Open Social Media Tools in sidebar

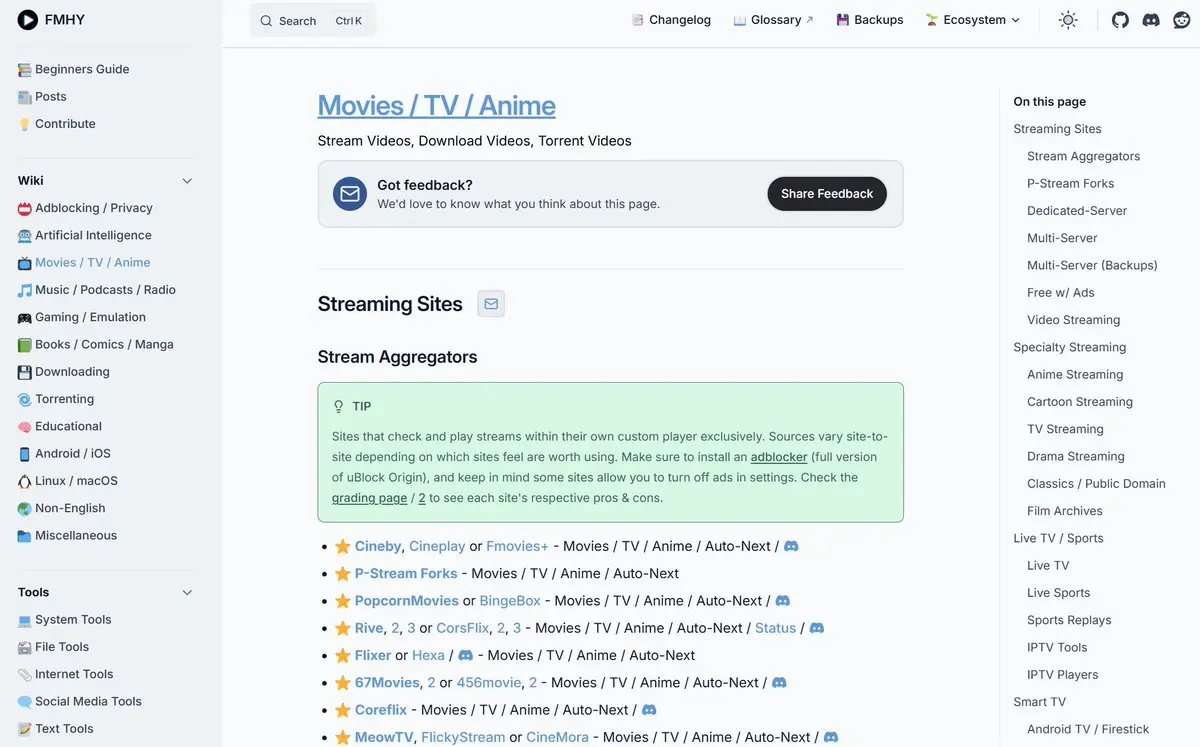point(88,702)
